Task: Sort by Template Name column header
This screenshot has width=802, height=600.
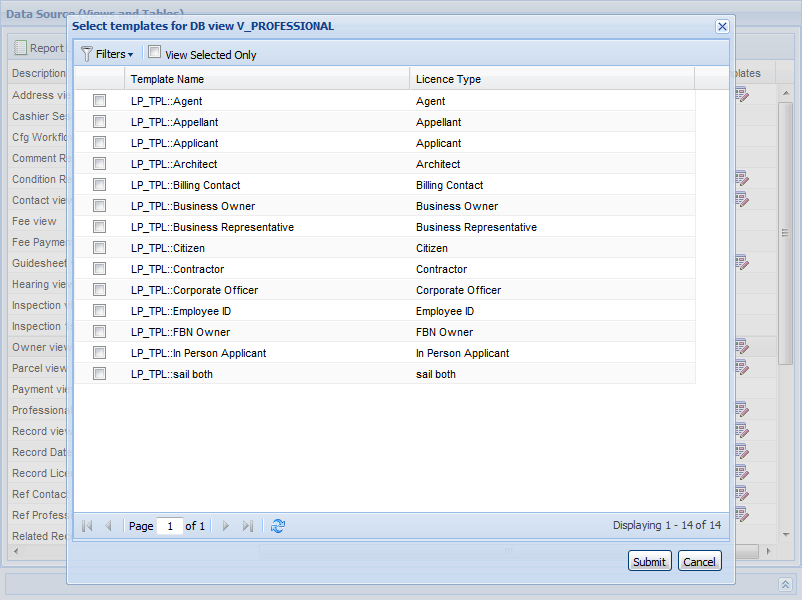Action: (267, 78)
